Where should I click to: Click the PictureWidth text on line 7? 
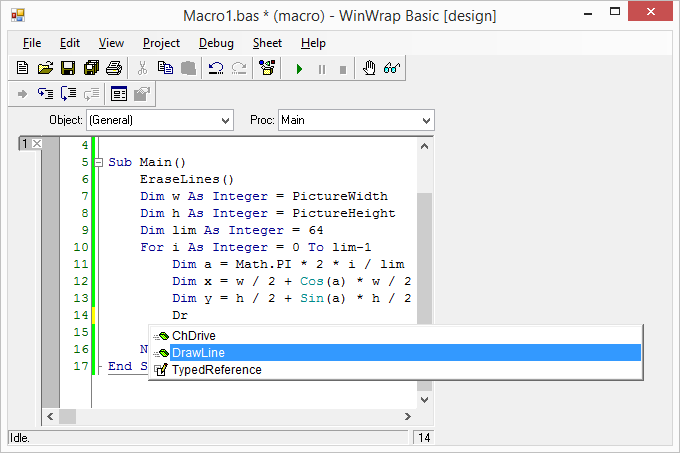tap(340, 196)
